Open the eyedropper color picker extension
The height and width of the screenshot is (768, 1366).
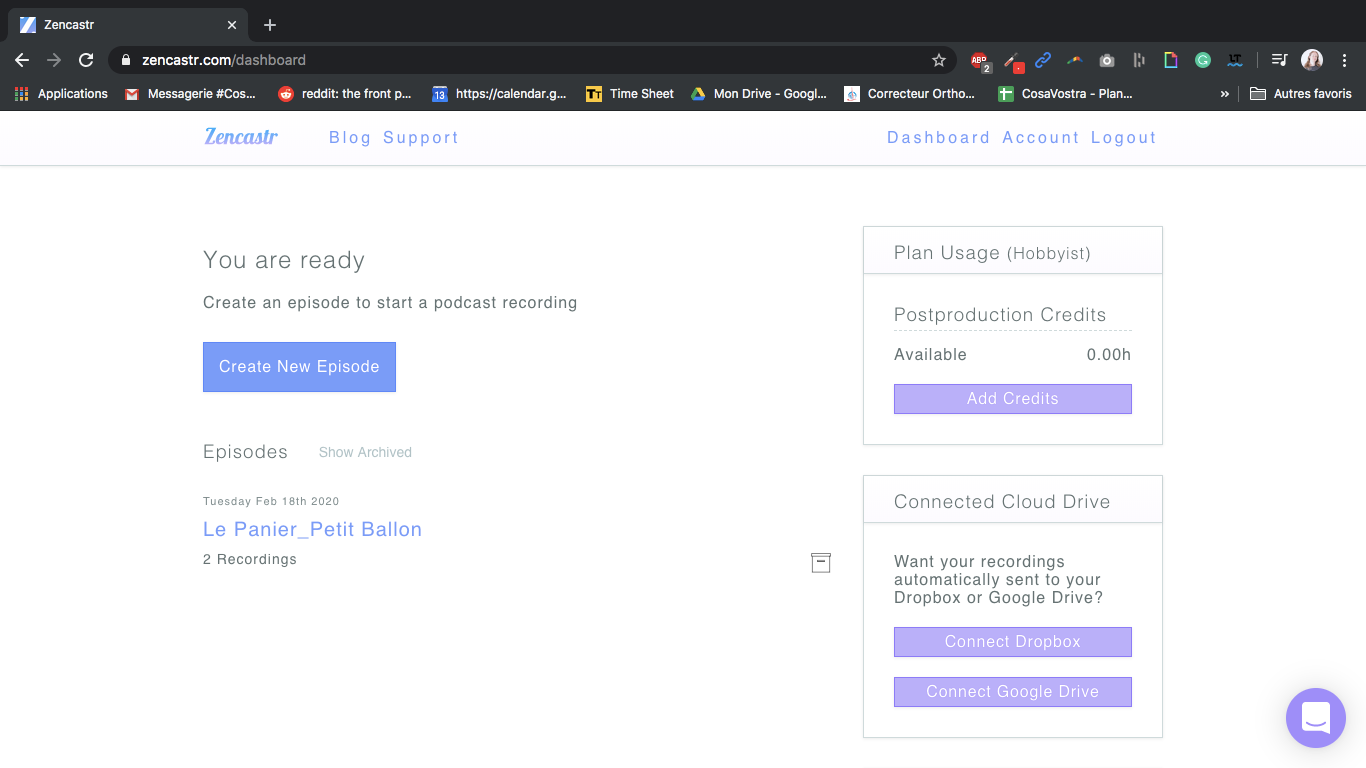1012,61
